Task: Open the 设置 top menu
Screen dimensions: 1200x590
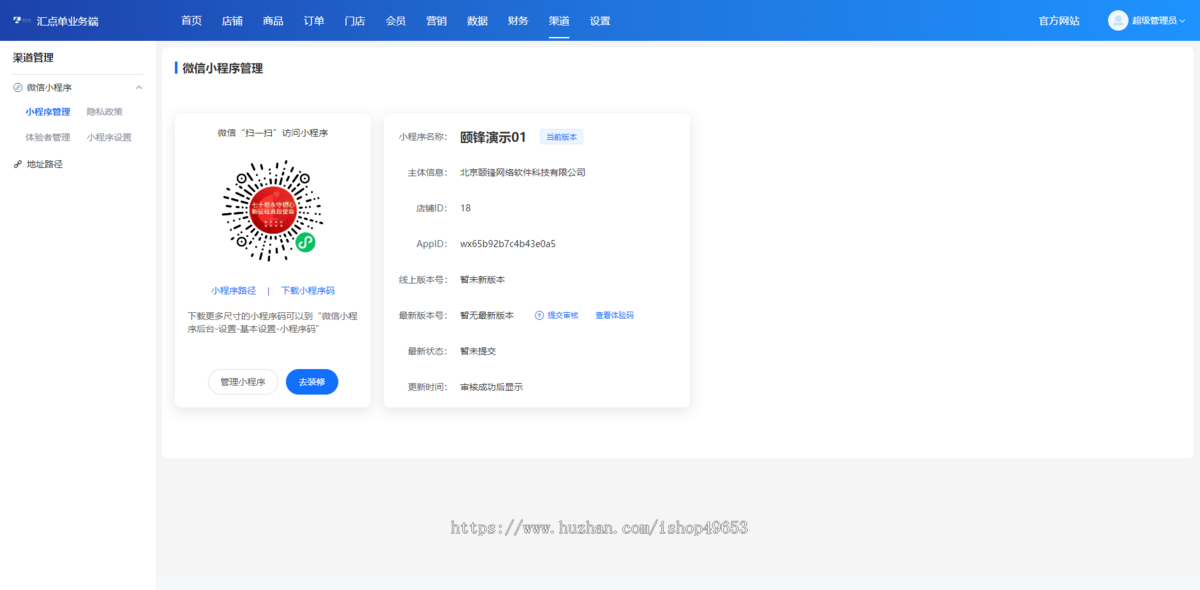Action: 600,20
